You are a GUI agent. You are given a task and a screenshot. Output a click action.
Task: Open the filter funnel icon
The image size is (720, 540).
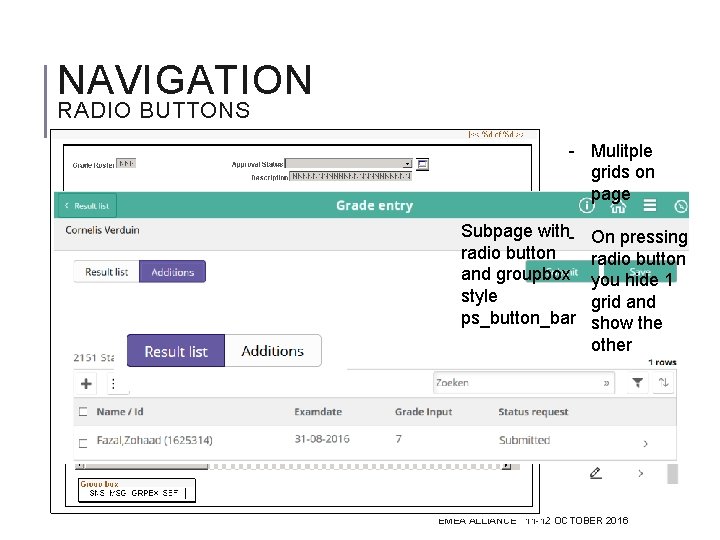pyautogui.click(x=637, y=382)
